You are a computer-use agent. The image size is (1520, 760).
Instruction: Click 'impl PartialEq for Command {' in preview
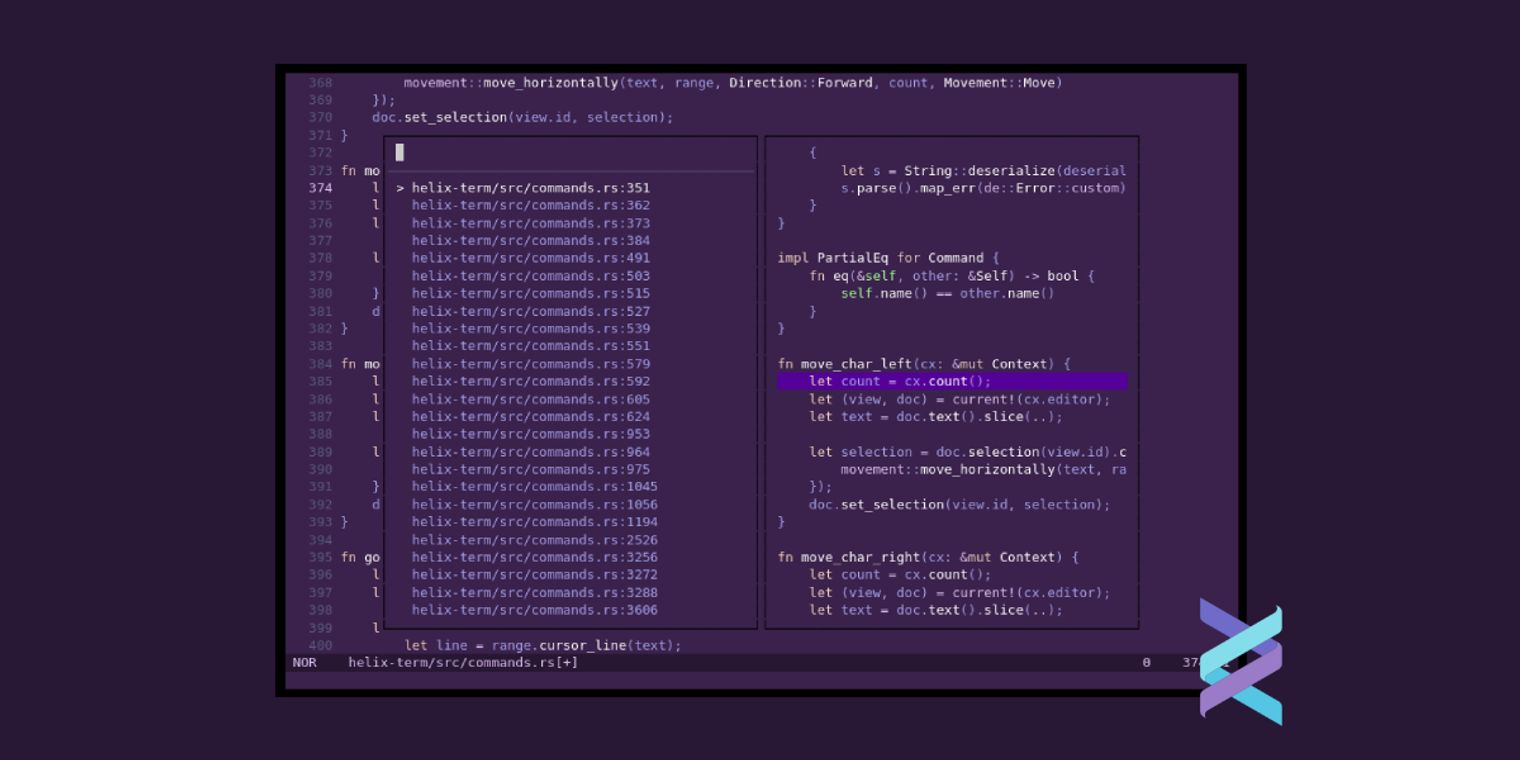tap(888, 258)
